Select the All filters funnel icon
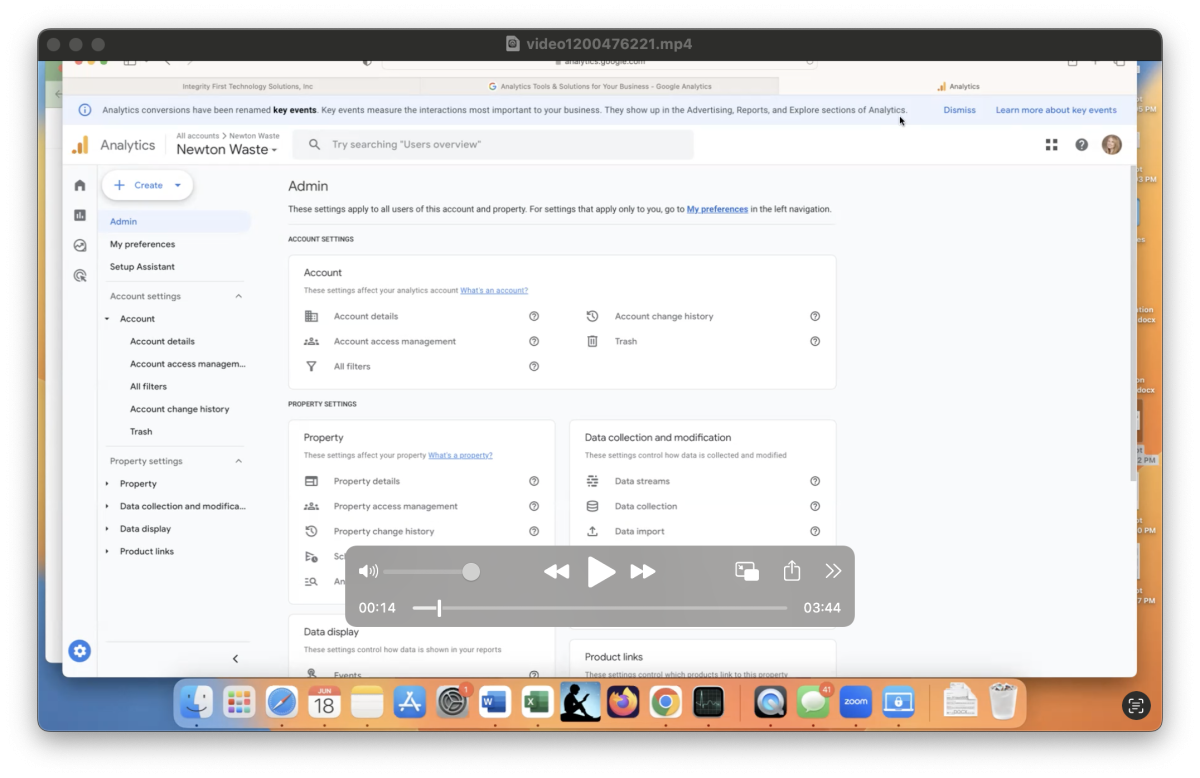 pyautogui.click(x=313, y=365)
